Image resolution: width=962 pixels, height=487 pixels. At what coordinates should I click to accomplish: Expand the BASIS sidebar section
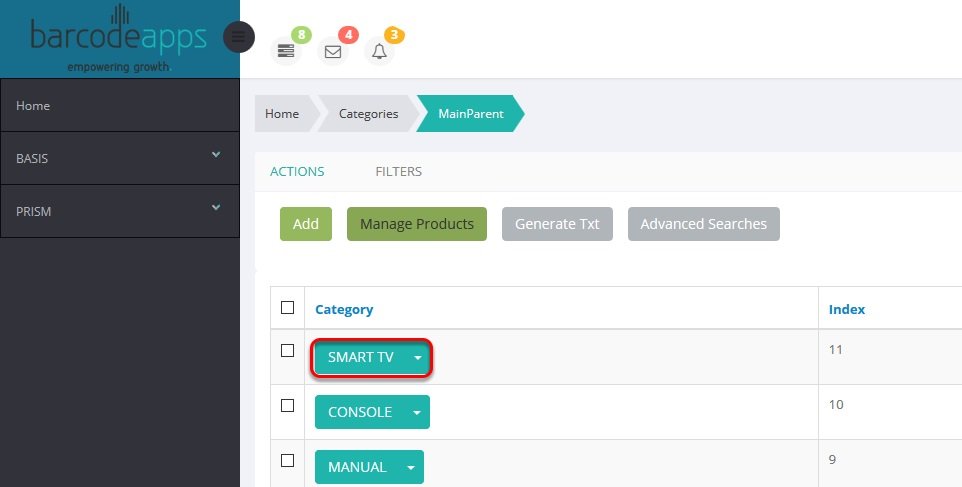pyautogui.click(x=120, y=158)
